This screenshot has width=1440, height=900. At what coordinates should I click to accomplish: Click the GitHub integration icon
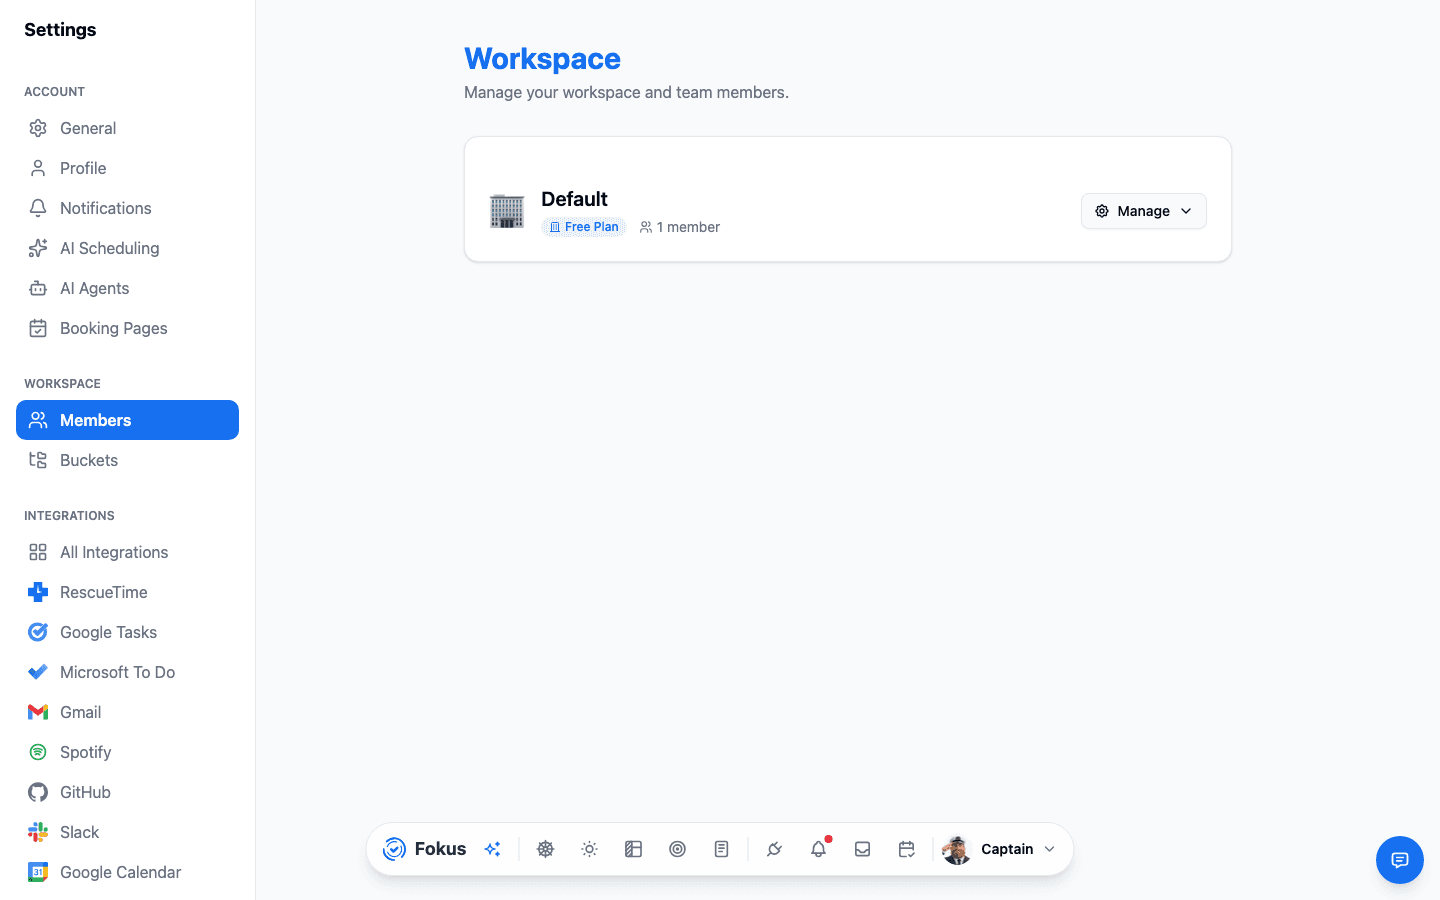point(38,792)
